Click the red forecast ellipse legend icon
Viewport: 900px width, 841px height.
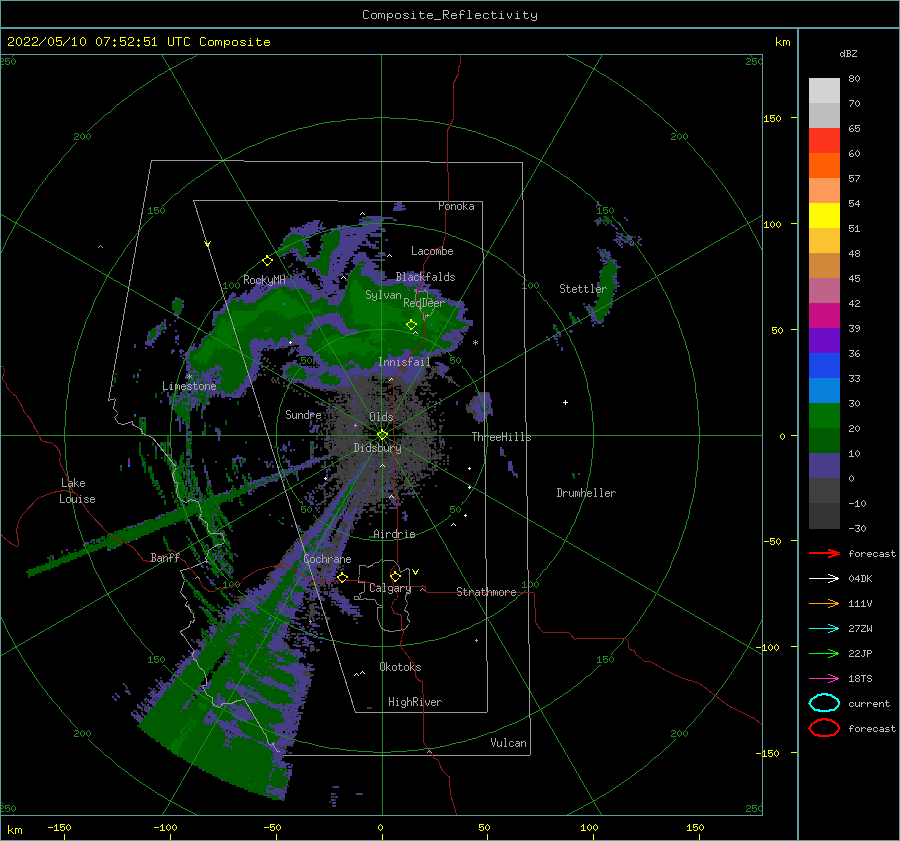click(x=824, y=728)
